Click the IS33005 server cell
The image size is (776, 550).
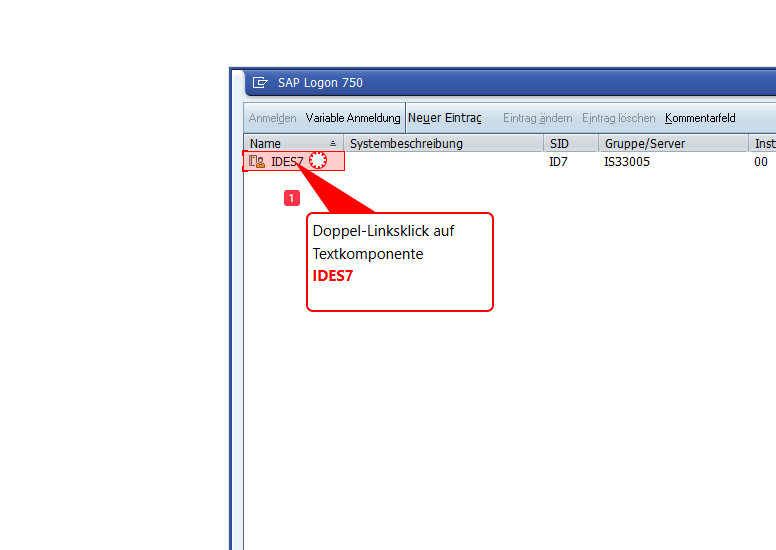pos(627,162)
